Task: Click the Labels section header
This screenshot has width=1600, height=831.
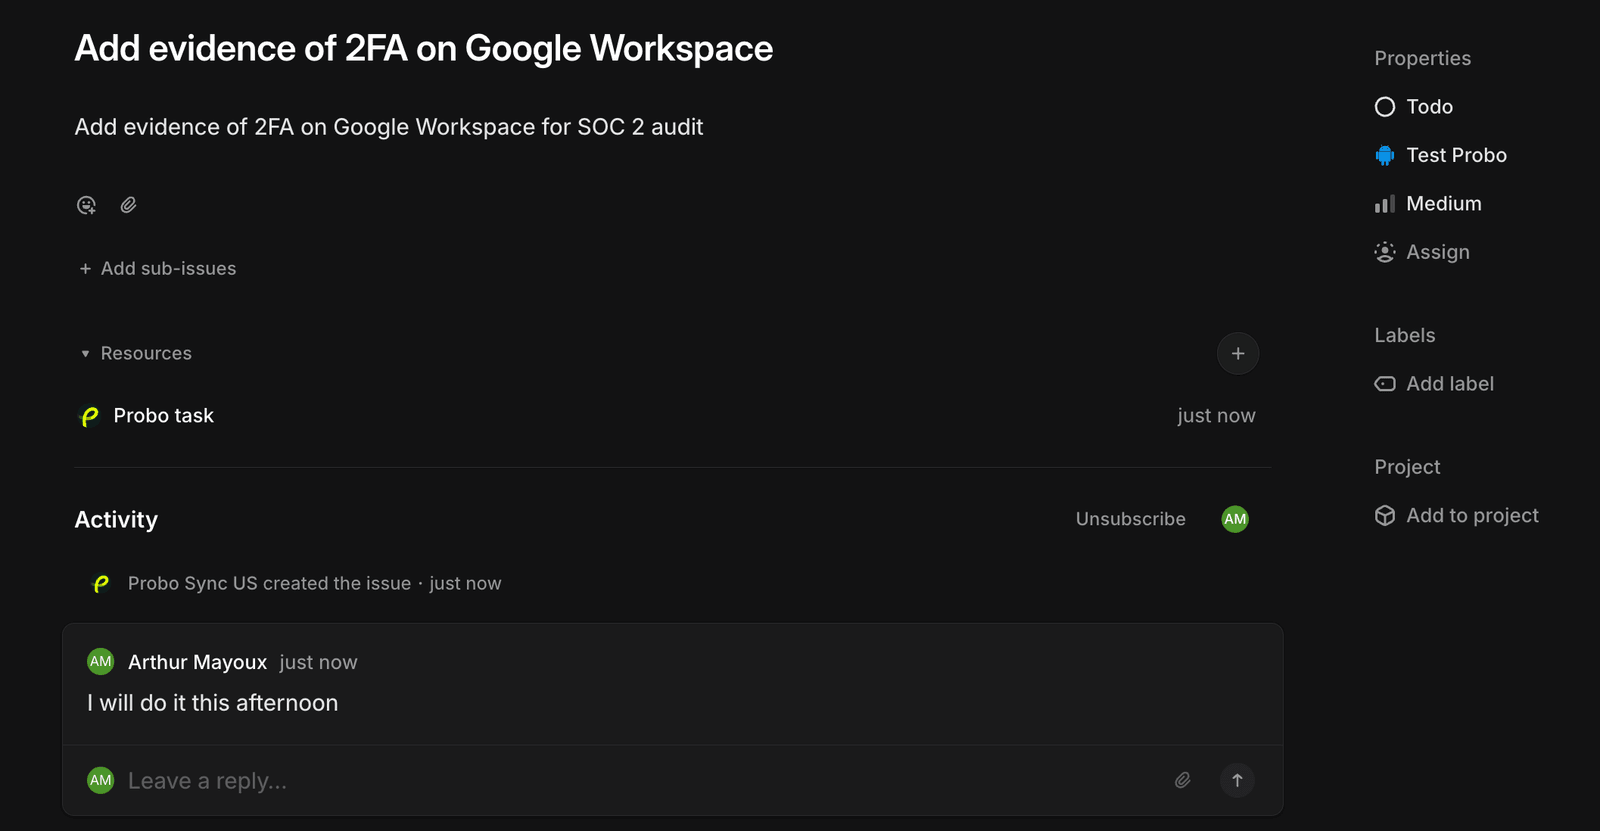Action: pyautogui.click(x=1405, y=335)
